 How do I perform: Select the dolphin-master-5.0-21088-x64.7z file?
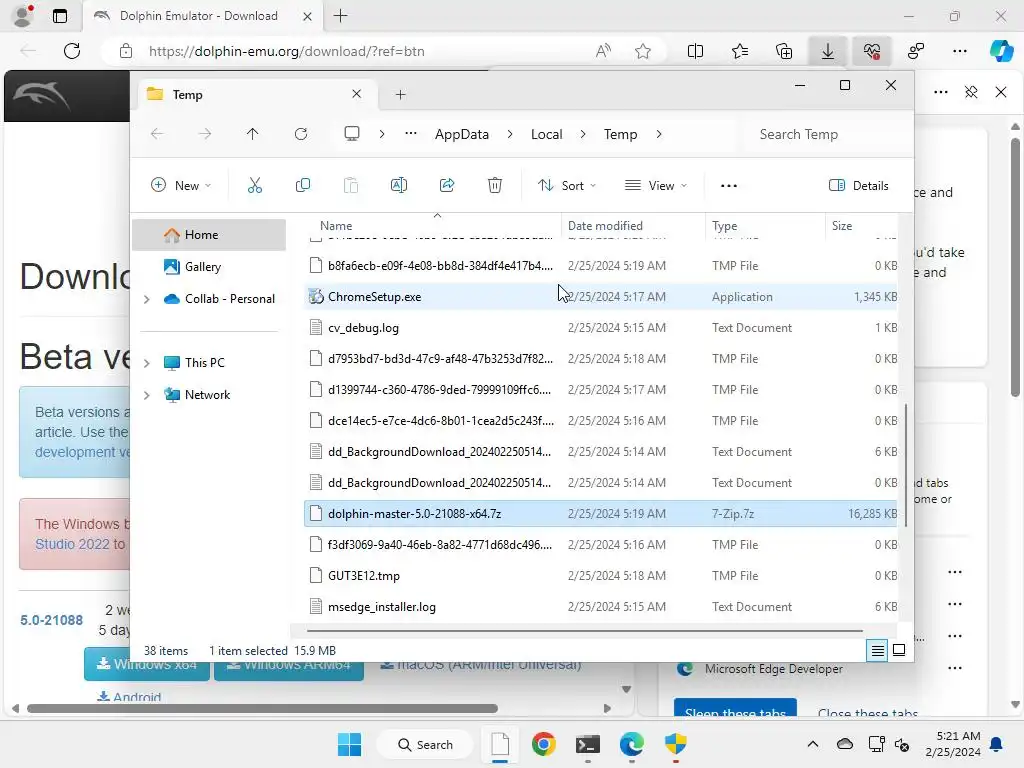click(601, 513)
